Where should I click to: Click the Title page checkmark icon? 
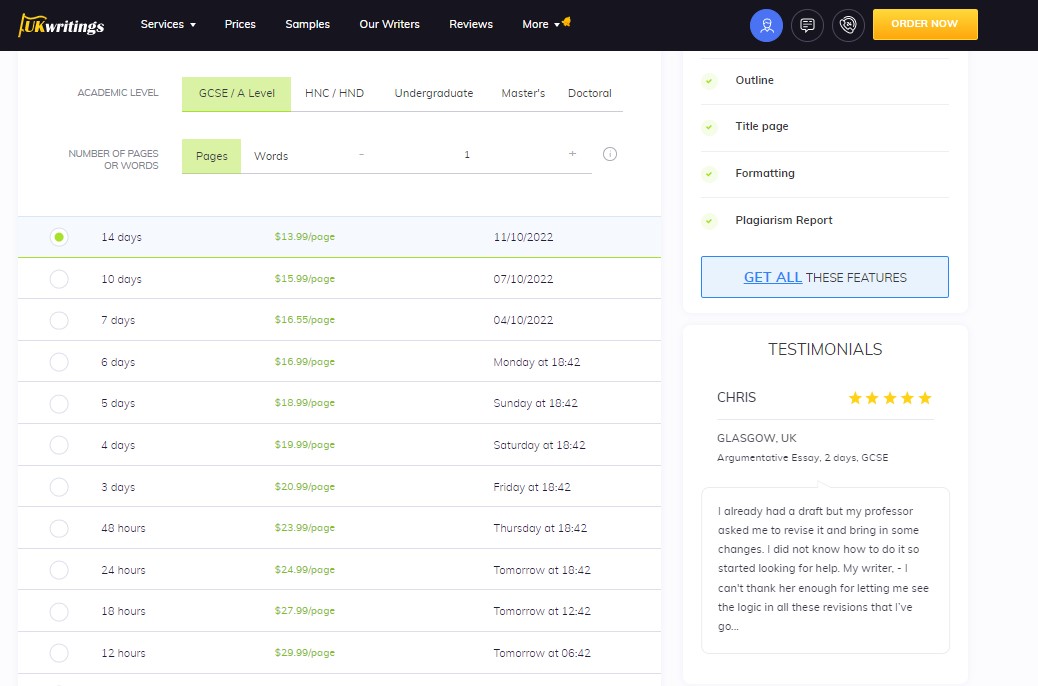(709, 127)
